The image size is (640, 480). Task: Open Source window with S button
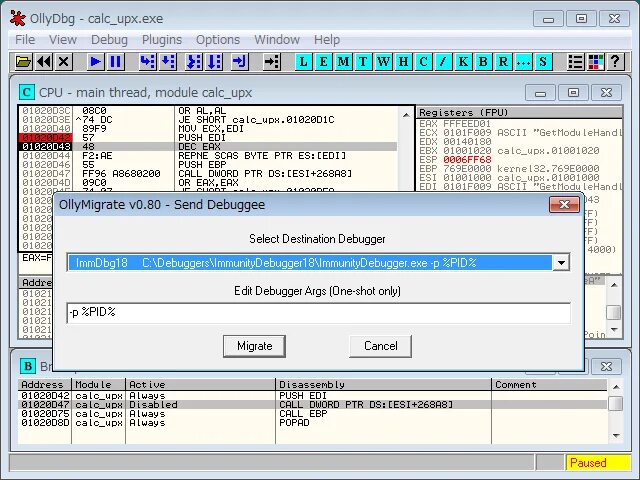click(543, 62)
